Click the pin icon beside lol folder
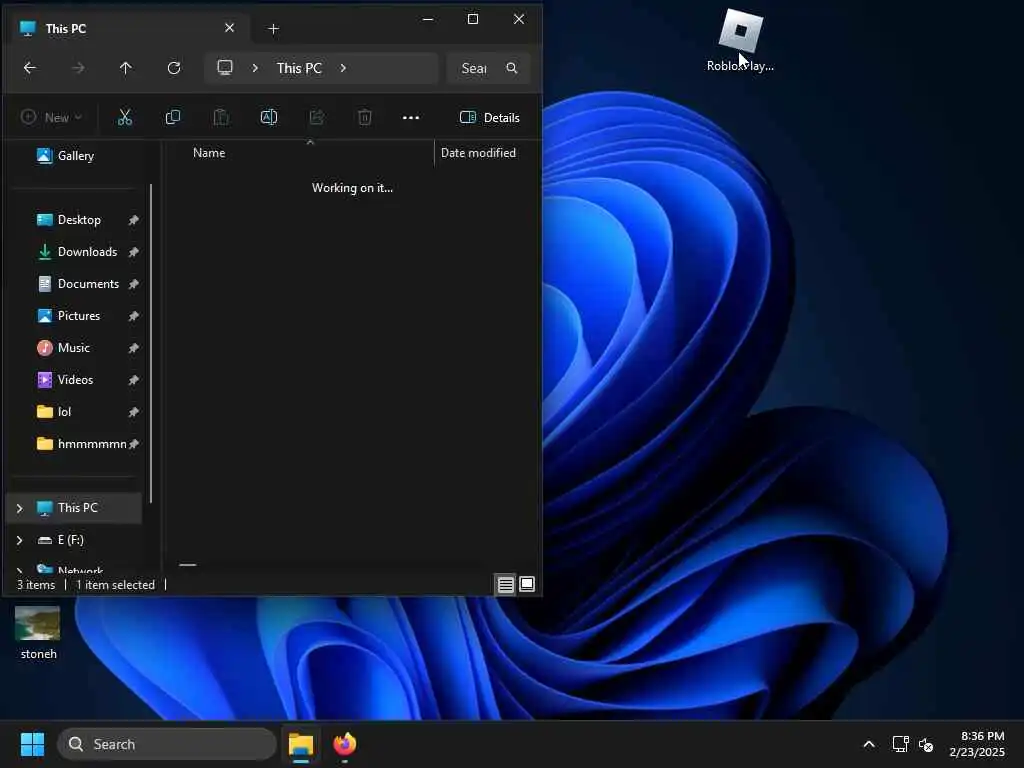The width and height of the screenshot is (1024, 768). (133, 412)
